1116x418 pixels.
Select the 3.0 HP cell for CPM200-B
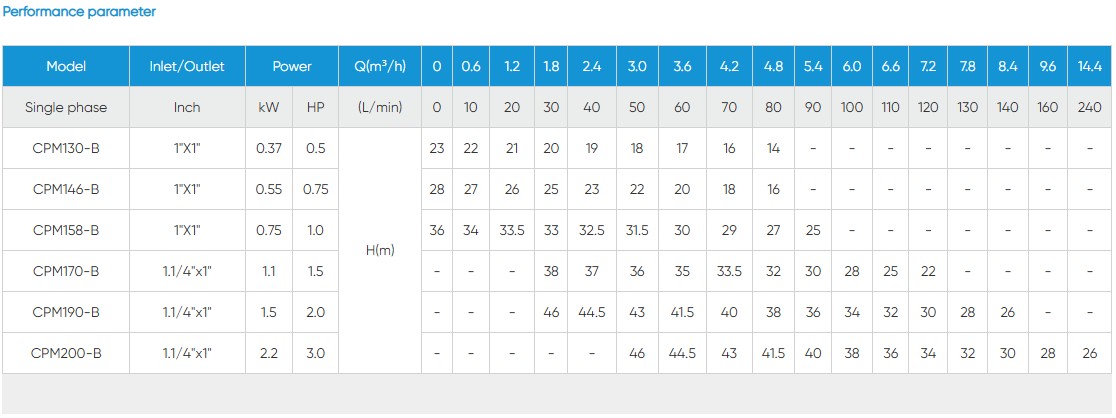click(315, 353)
